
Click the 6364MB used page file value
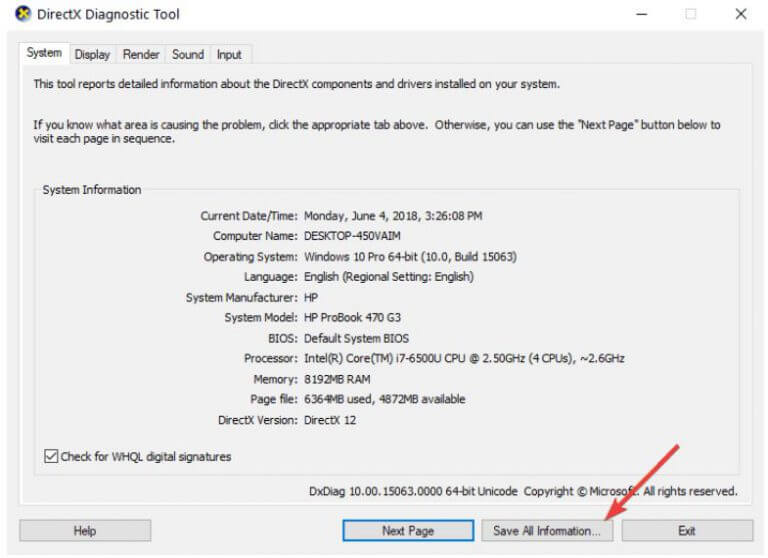pyautogui.click(x=384, y=399)
